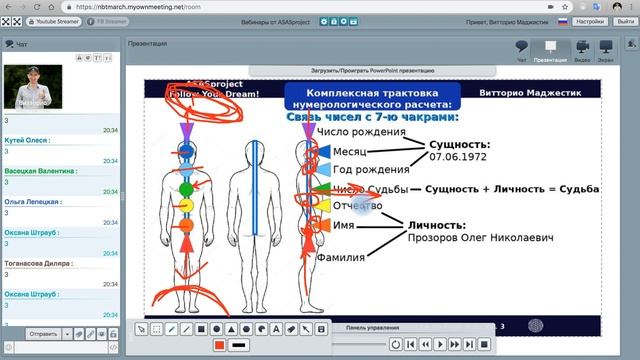Choose the triangle shape tool
This screenshot has width=640, height=360.
coord(231,329)
